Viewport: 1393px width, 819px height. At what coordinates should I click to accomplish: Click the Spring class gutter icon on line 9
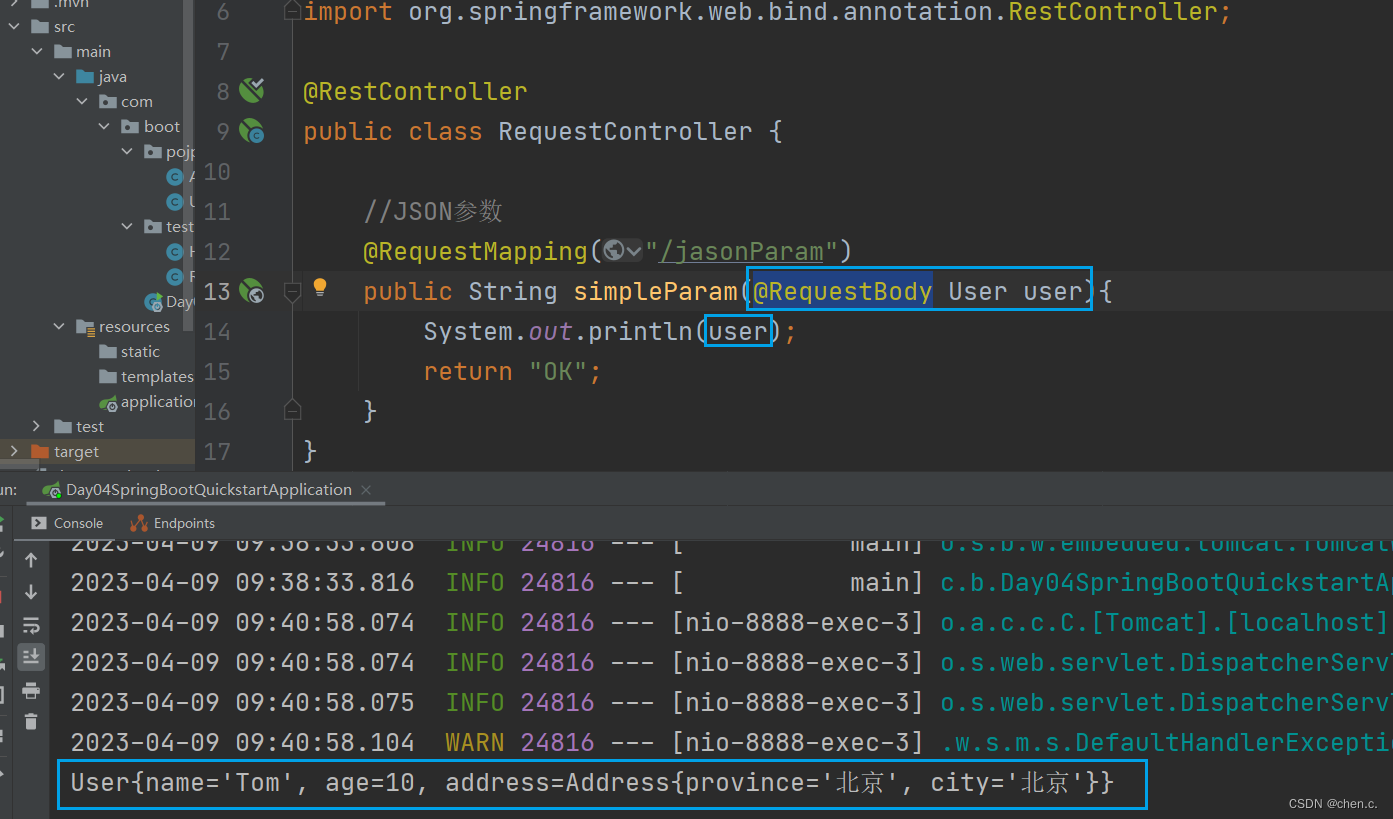[251, 131]
